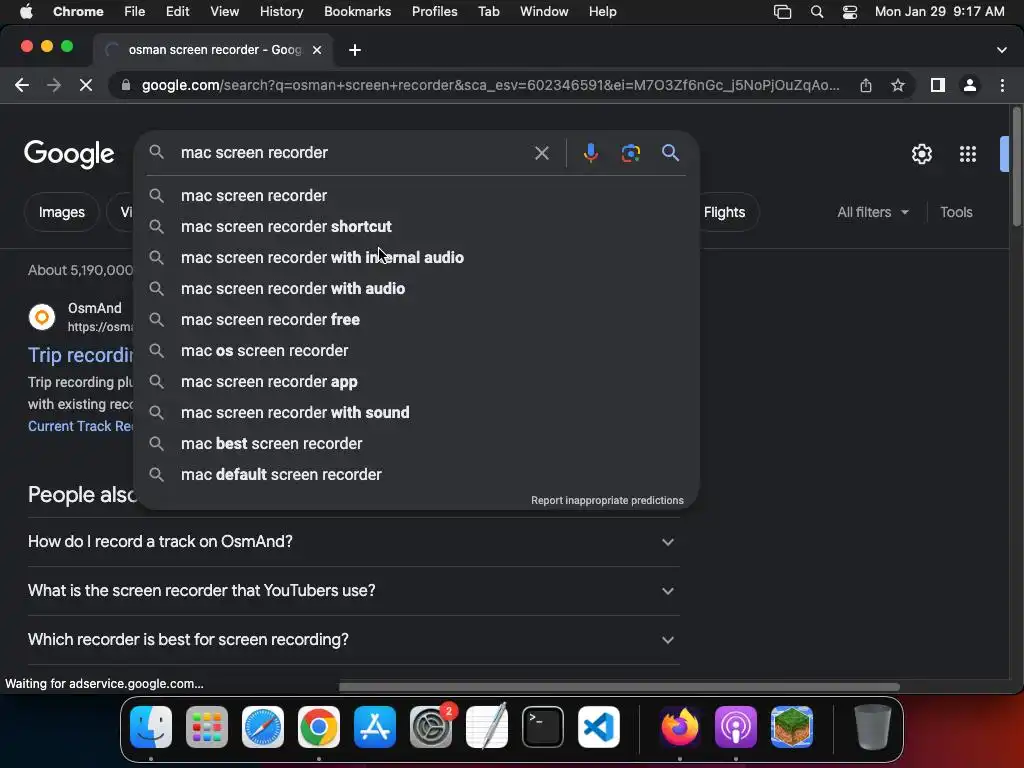Open Spotlight search in menu bar

(816, 12)
